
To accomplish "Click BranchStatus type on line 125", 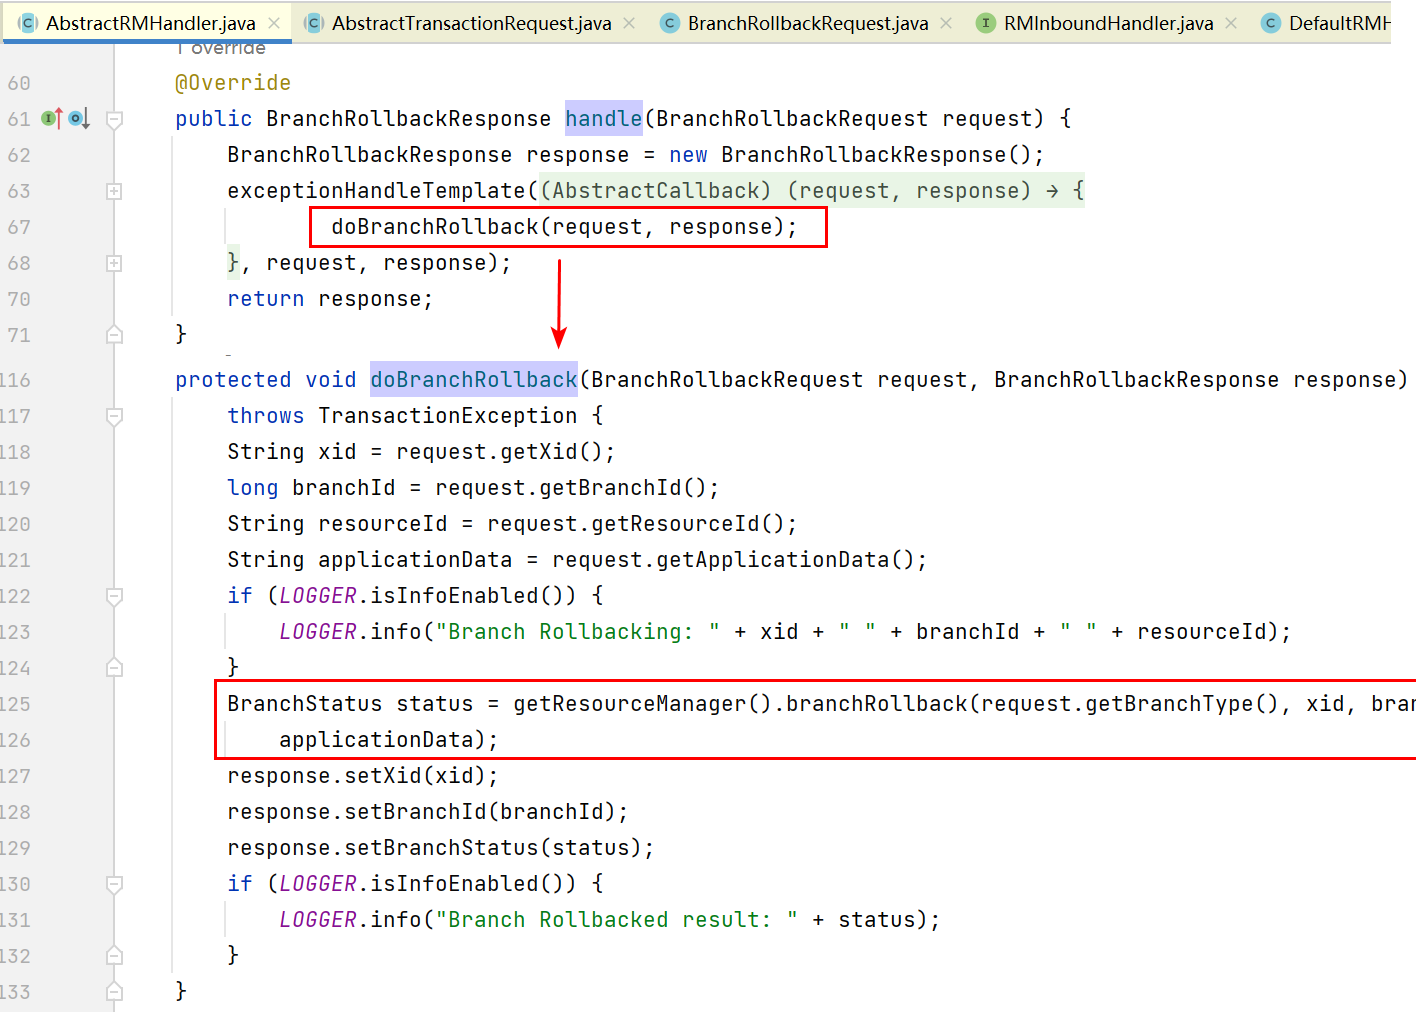I will pyautogui.click(x=305, y=704).
